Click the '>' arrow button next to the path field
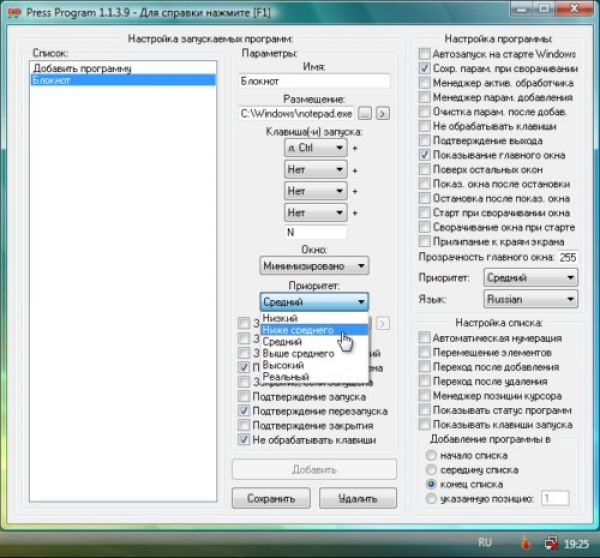Screen dimensions: 600x558 [x=383, y=114]
